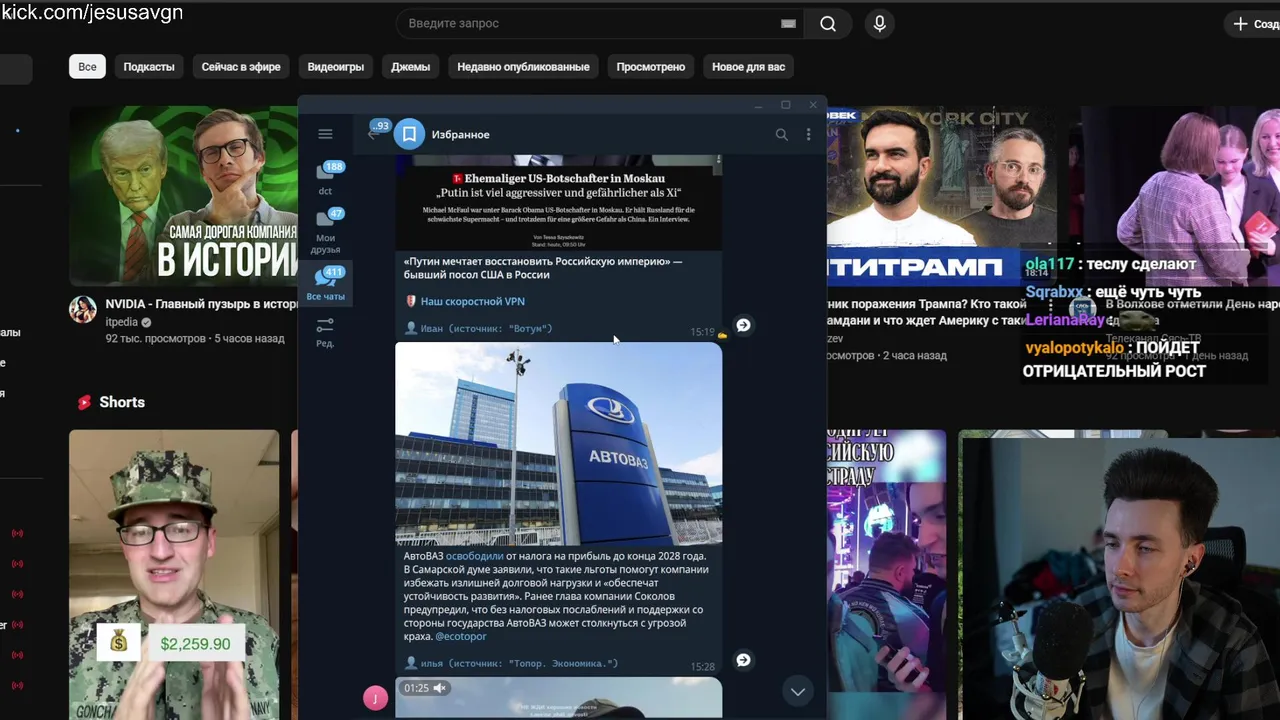The image size is (1280, 720).
Task: Forward the Putin ambassador post
Action: pos(743,325)
